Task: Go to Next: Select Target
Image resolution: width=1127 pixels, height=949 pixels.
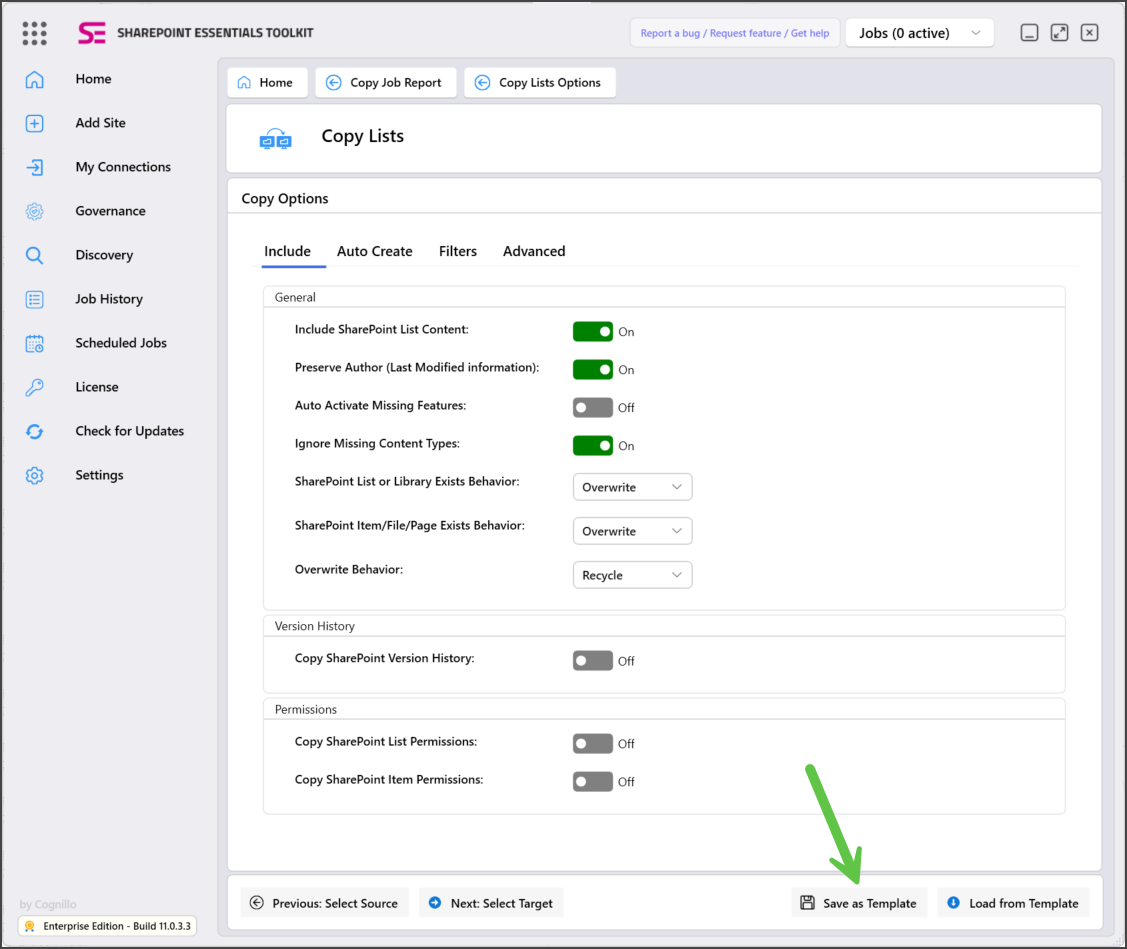Action: [492, 903]
